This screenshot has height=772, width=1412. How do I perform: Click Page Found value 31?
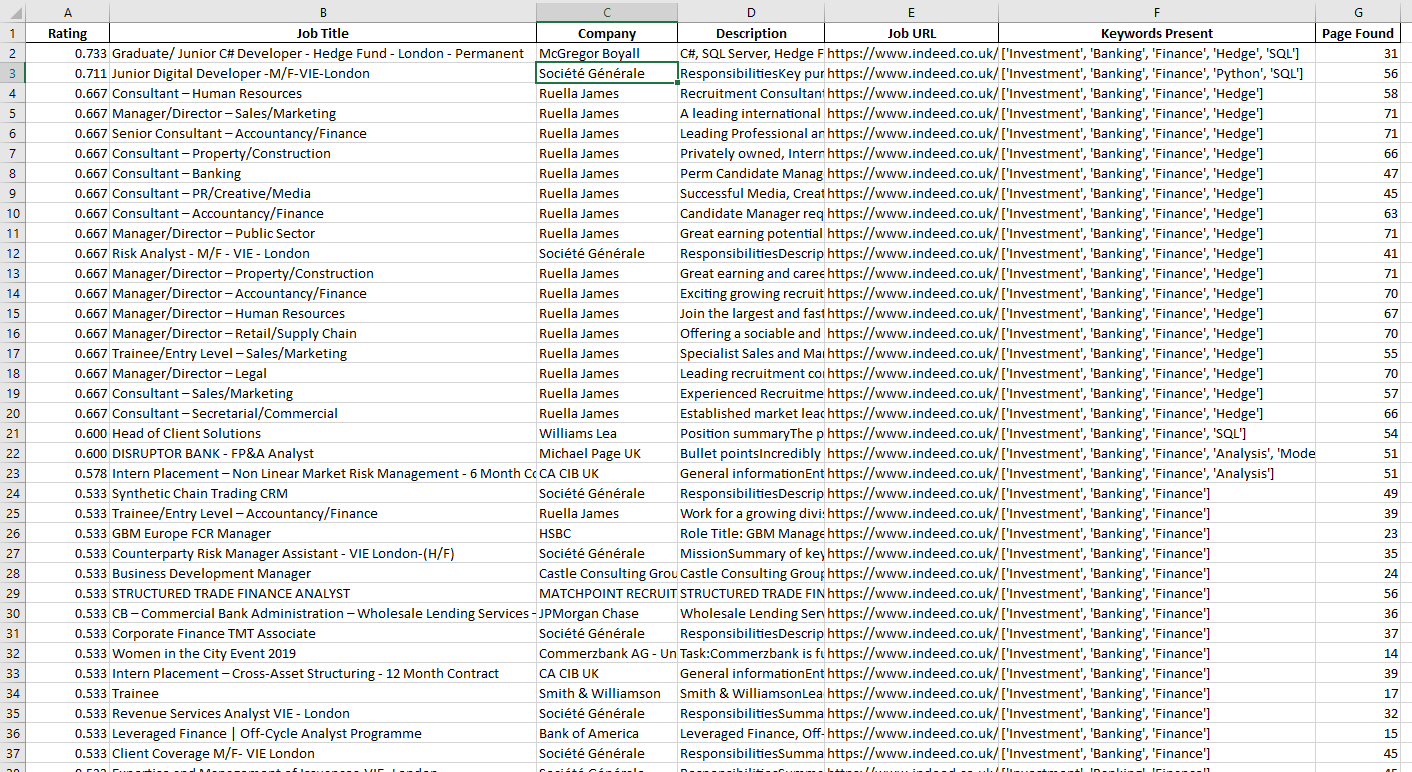(1358, 53)
